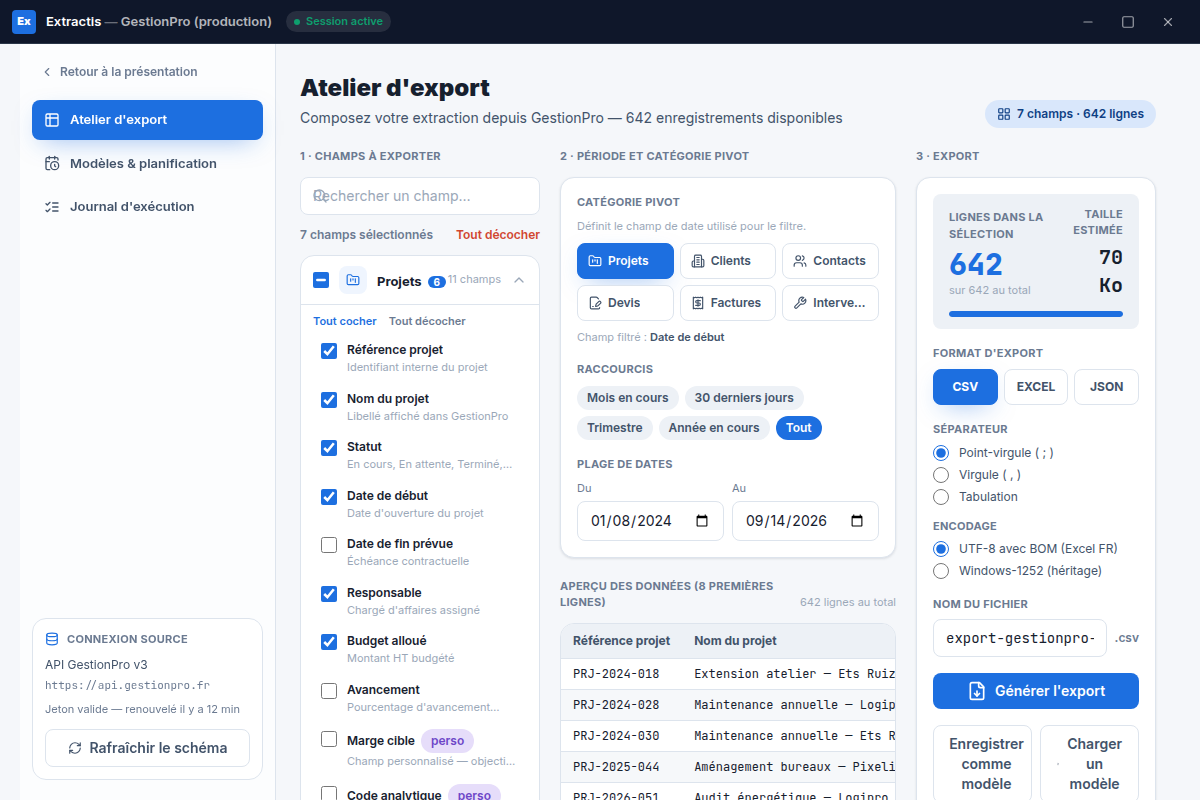The height and width of the screenshot is (800, 1200).
Task: Click the red Tout décocher link beside 7 champs sélectionnés
Action: tap(498, 235)
